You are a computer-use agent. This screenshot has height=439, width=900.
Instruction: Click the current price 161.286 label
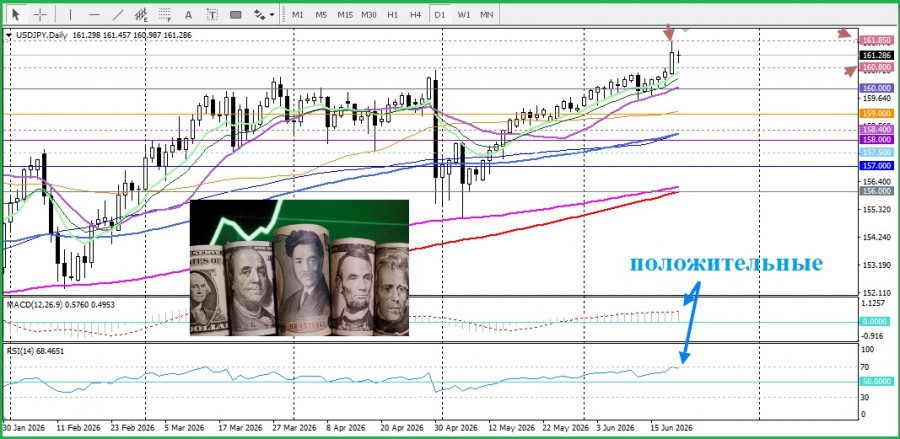pyautogui.click(x=876, y=55)
